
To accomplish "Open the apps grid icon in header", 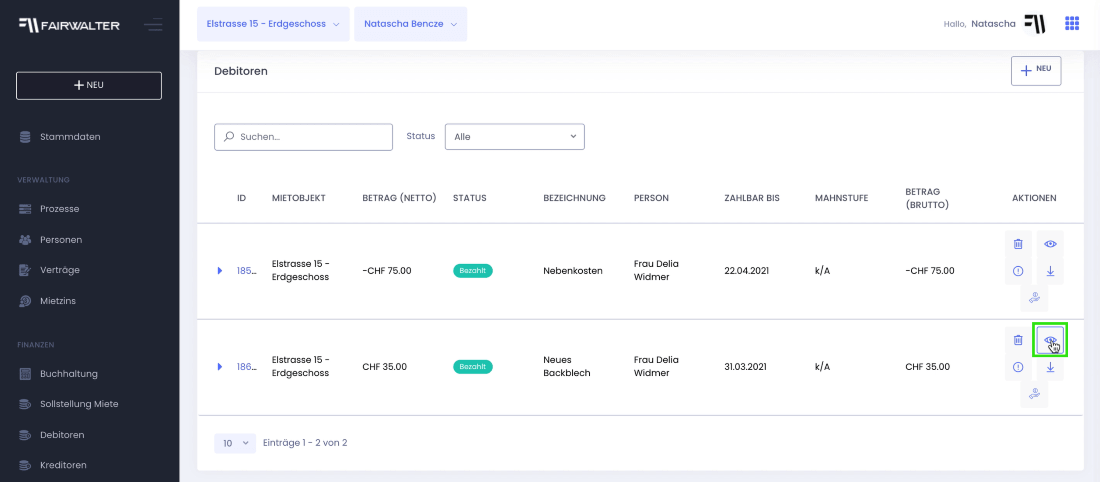I will (1071, 24).
